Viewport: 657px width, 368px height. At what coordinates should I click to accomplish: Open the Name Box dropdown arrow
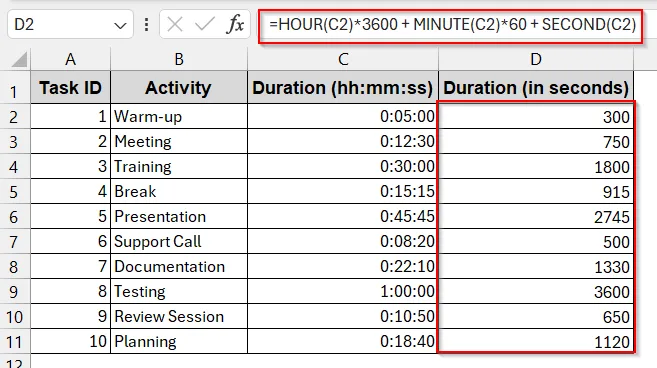[x=120, y=25]
